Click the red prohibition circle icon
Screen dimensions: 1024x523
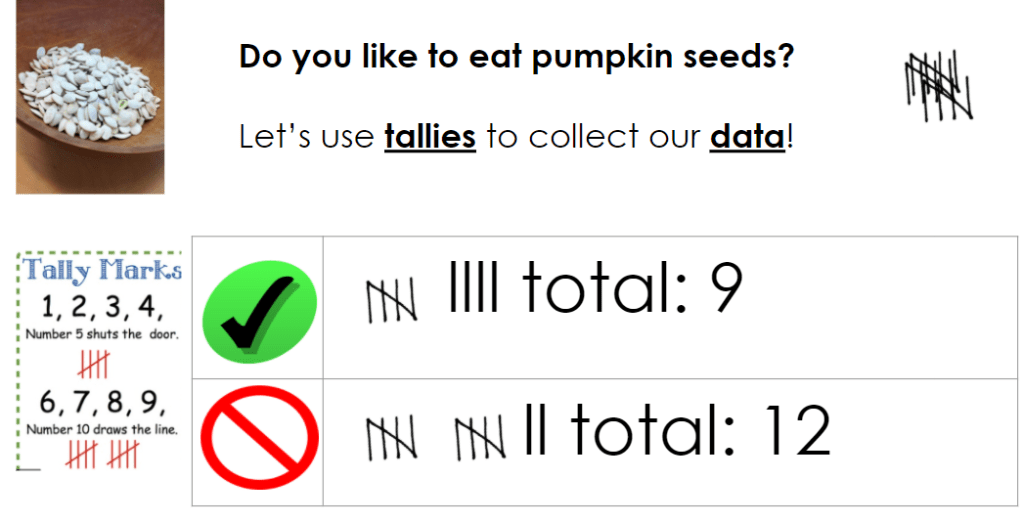click(259, 438)
